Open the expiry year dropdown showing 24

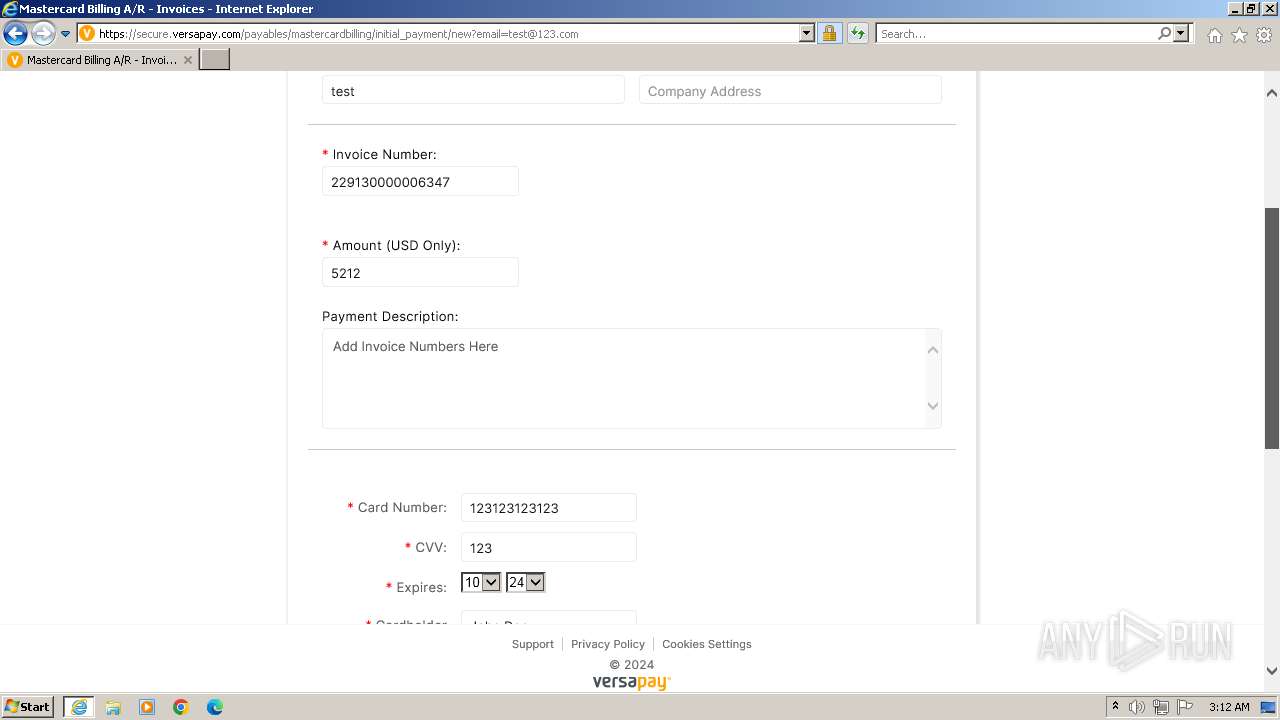click(525, 582)
